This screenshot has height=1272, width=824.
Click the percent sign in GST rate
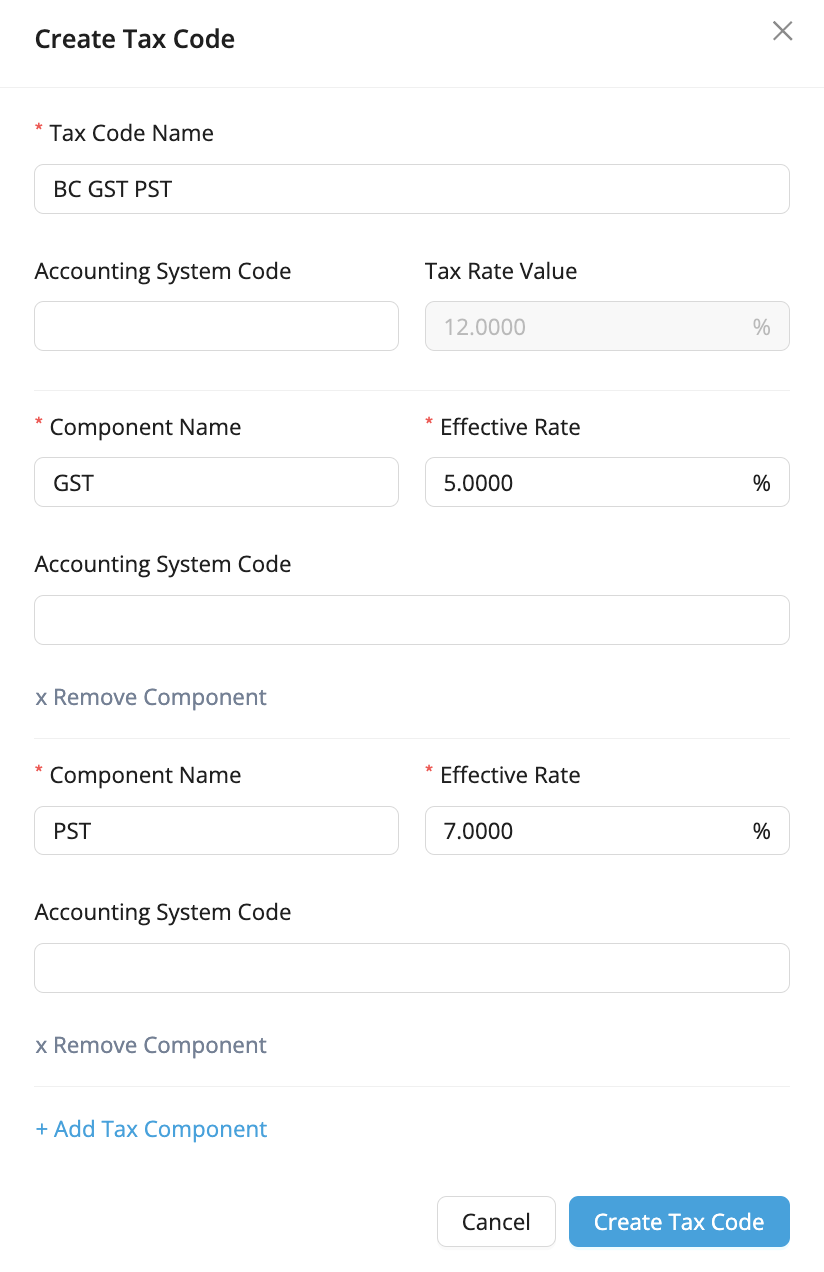[762, 483]
